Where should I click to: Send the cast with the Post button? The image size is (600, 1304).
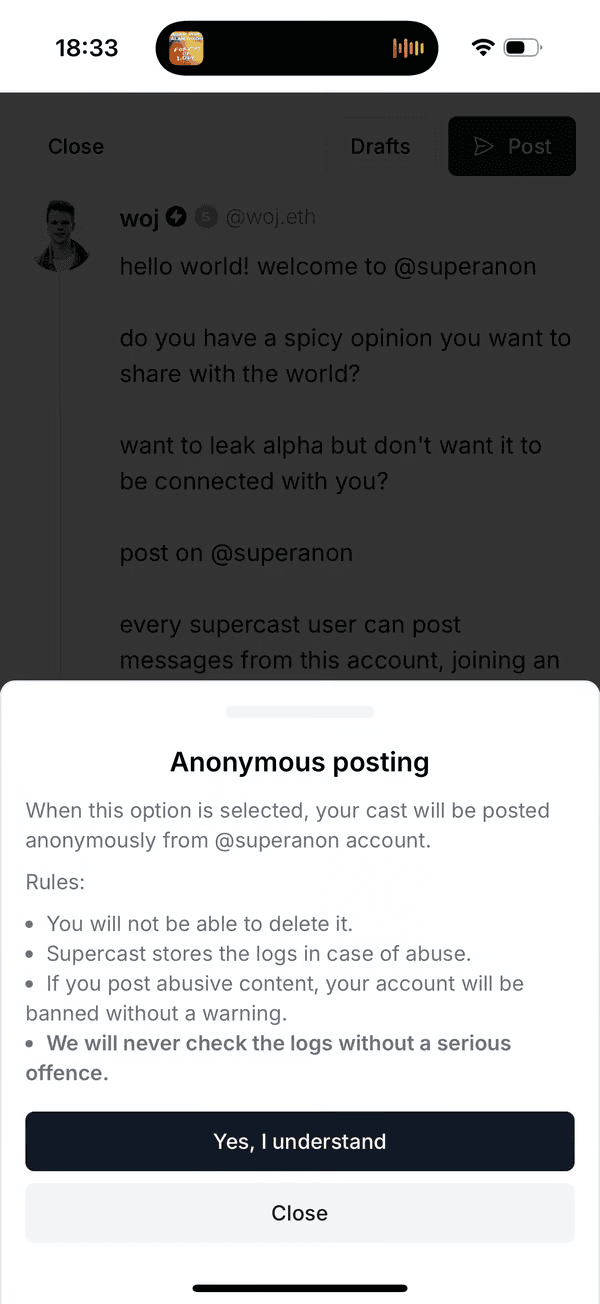512,146
